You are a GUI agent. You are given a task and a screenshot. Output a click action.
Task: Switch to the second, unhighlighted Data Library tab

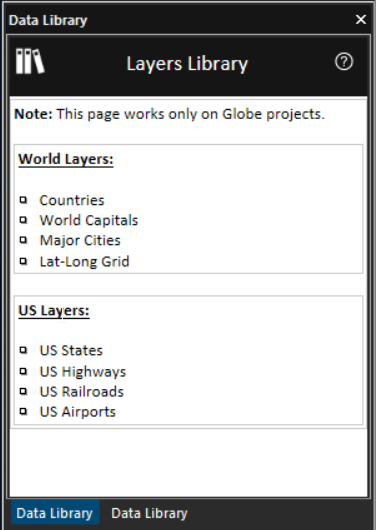[149, 513]
